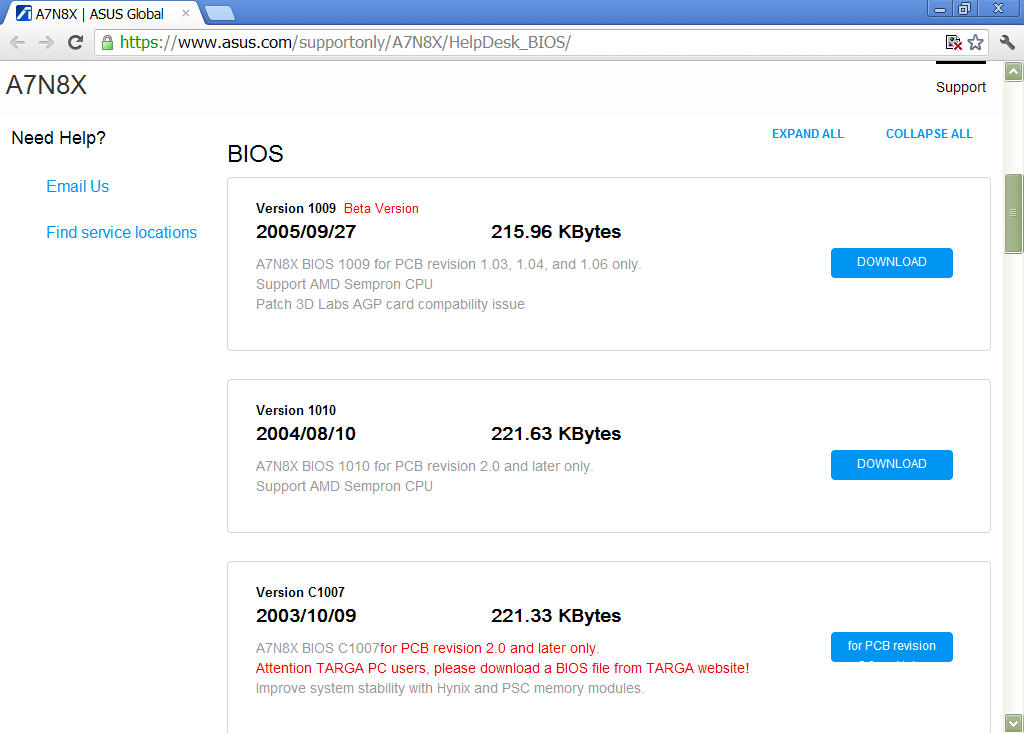Download BIOS Version 1009

pos(891,263)
